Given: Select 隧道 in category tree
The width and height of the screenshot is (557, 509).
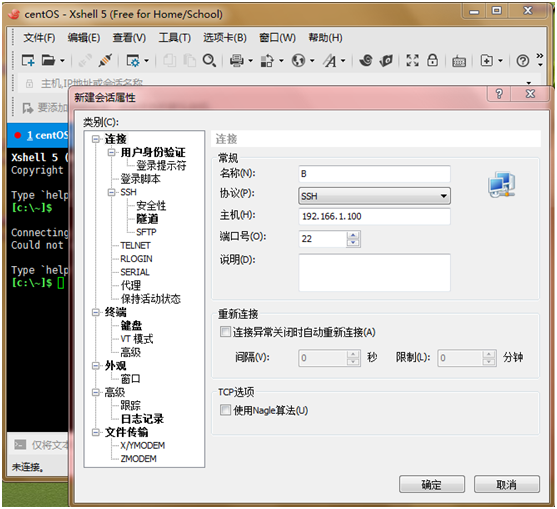Looking at the screenshot, I should 147,219.
